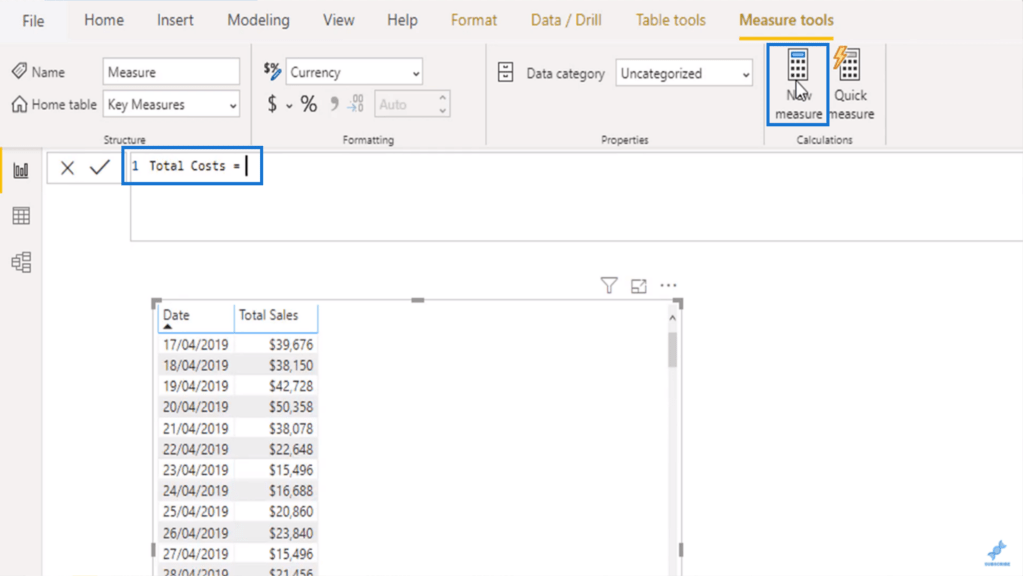
Task: Select the $38,150 sales value
Action: (291, 366)
